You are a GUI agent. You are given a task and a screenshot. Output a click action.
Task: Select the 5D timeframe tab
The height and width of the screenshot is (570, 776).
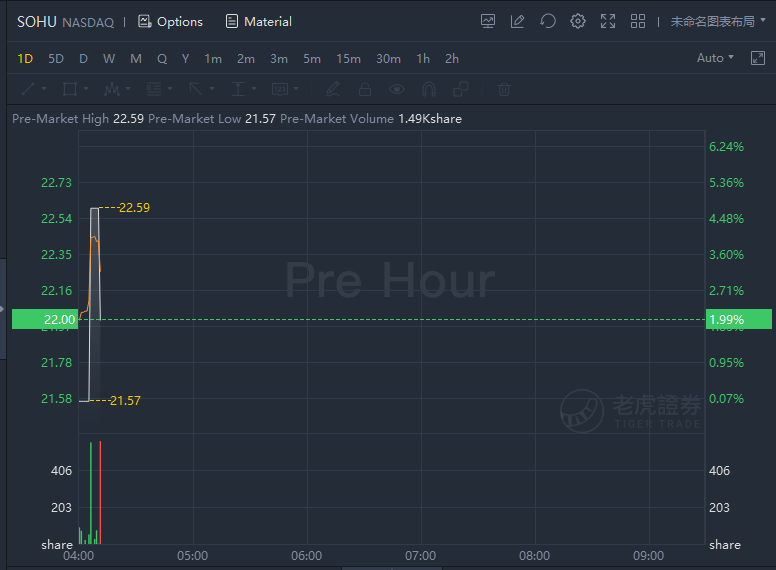[x=56, y=59]
